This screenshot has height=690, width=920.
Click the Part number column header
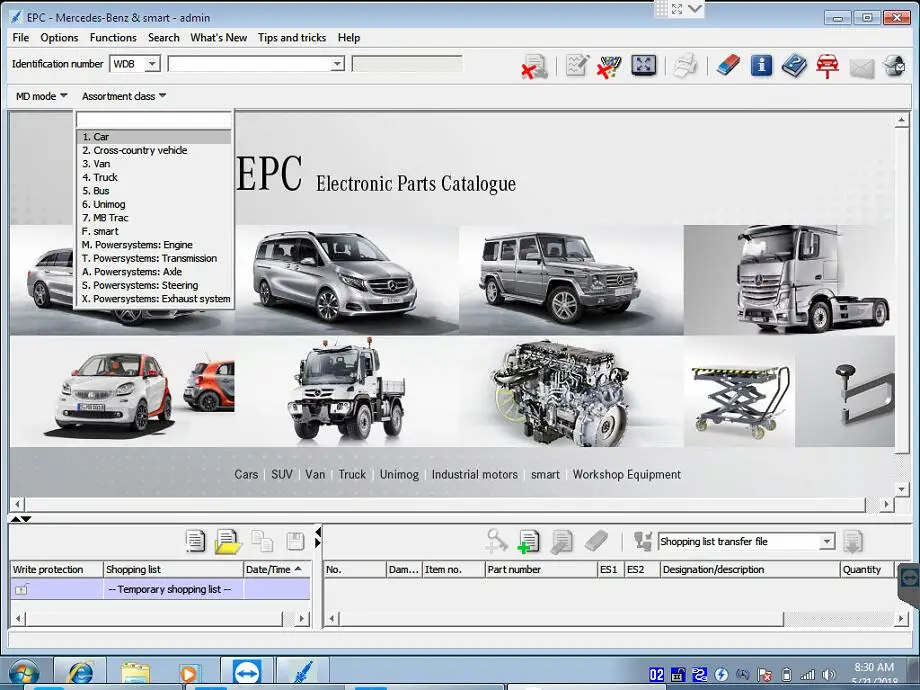[540, 569]
